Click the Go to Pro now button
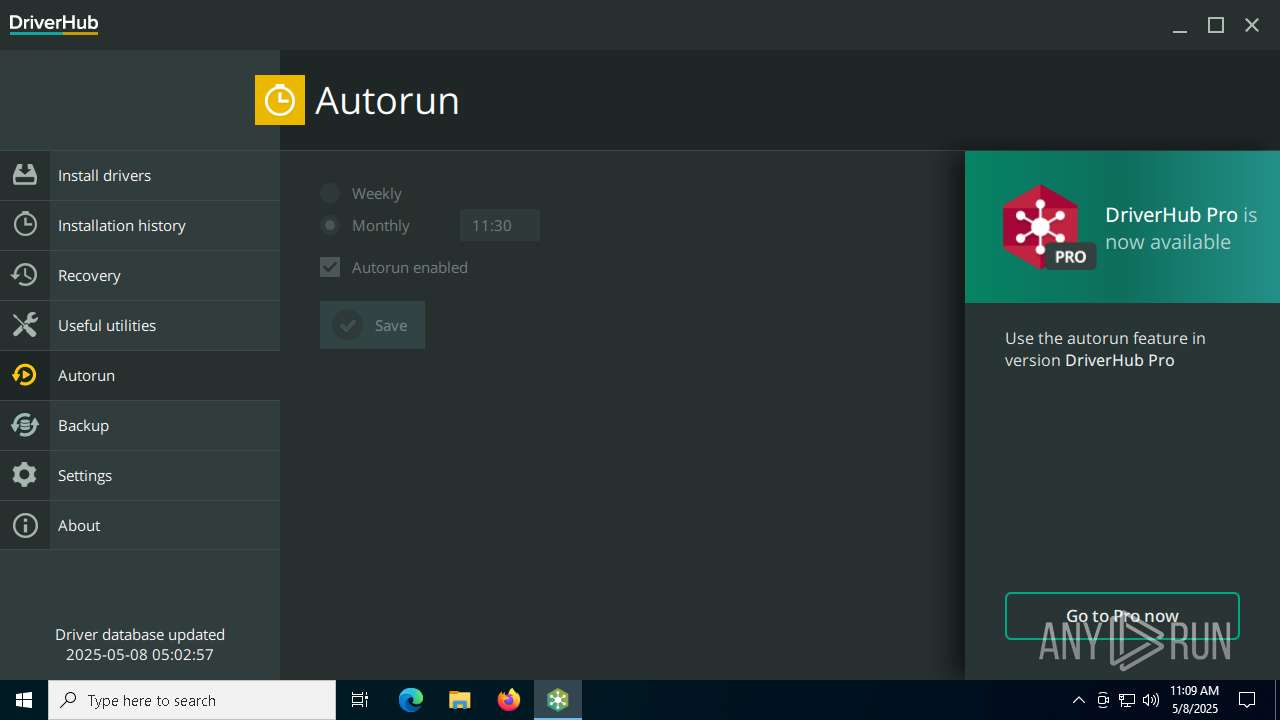 coord(1122,616)
